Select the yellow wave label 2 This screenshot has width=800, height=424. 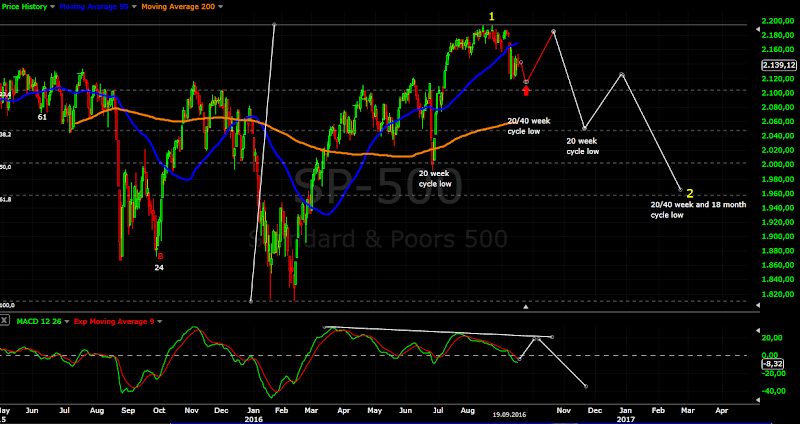(690, 193)
